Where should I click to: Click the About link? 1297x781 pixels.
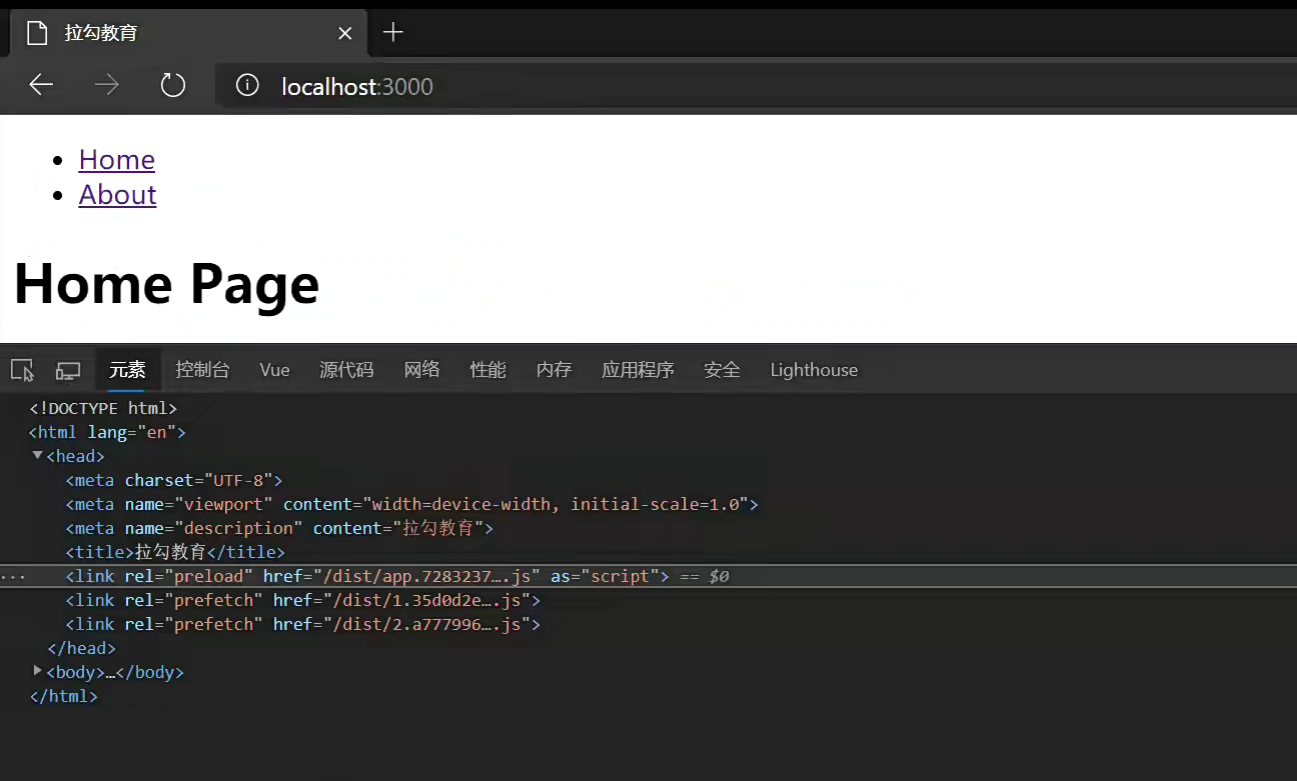[117, 195]
